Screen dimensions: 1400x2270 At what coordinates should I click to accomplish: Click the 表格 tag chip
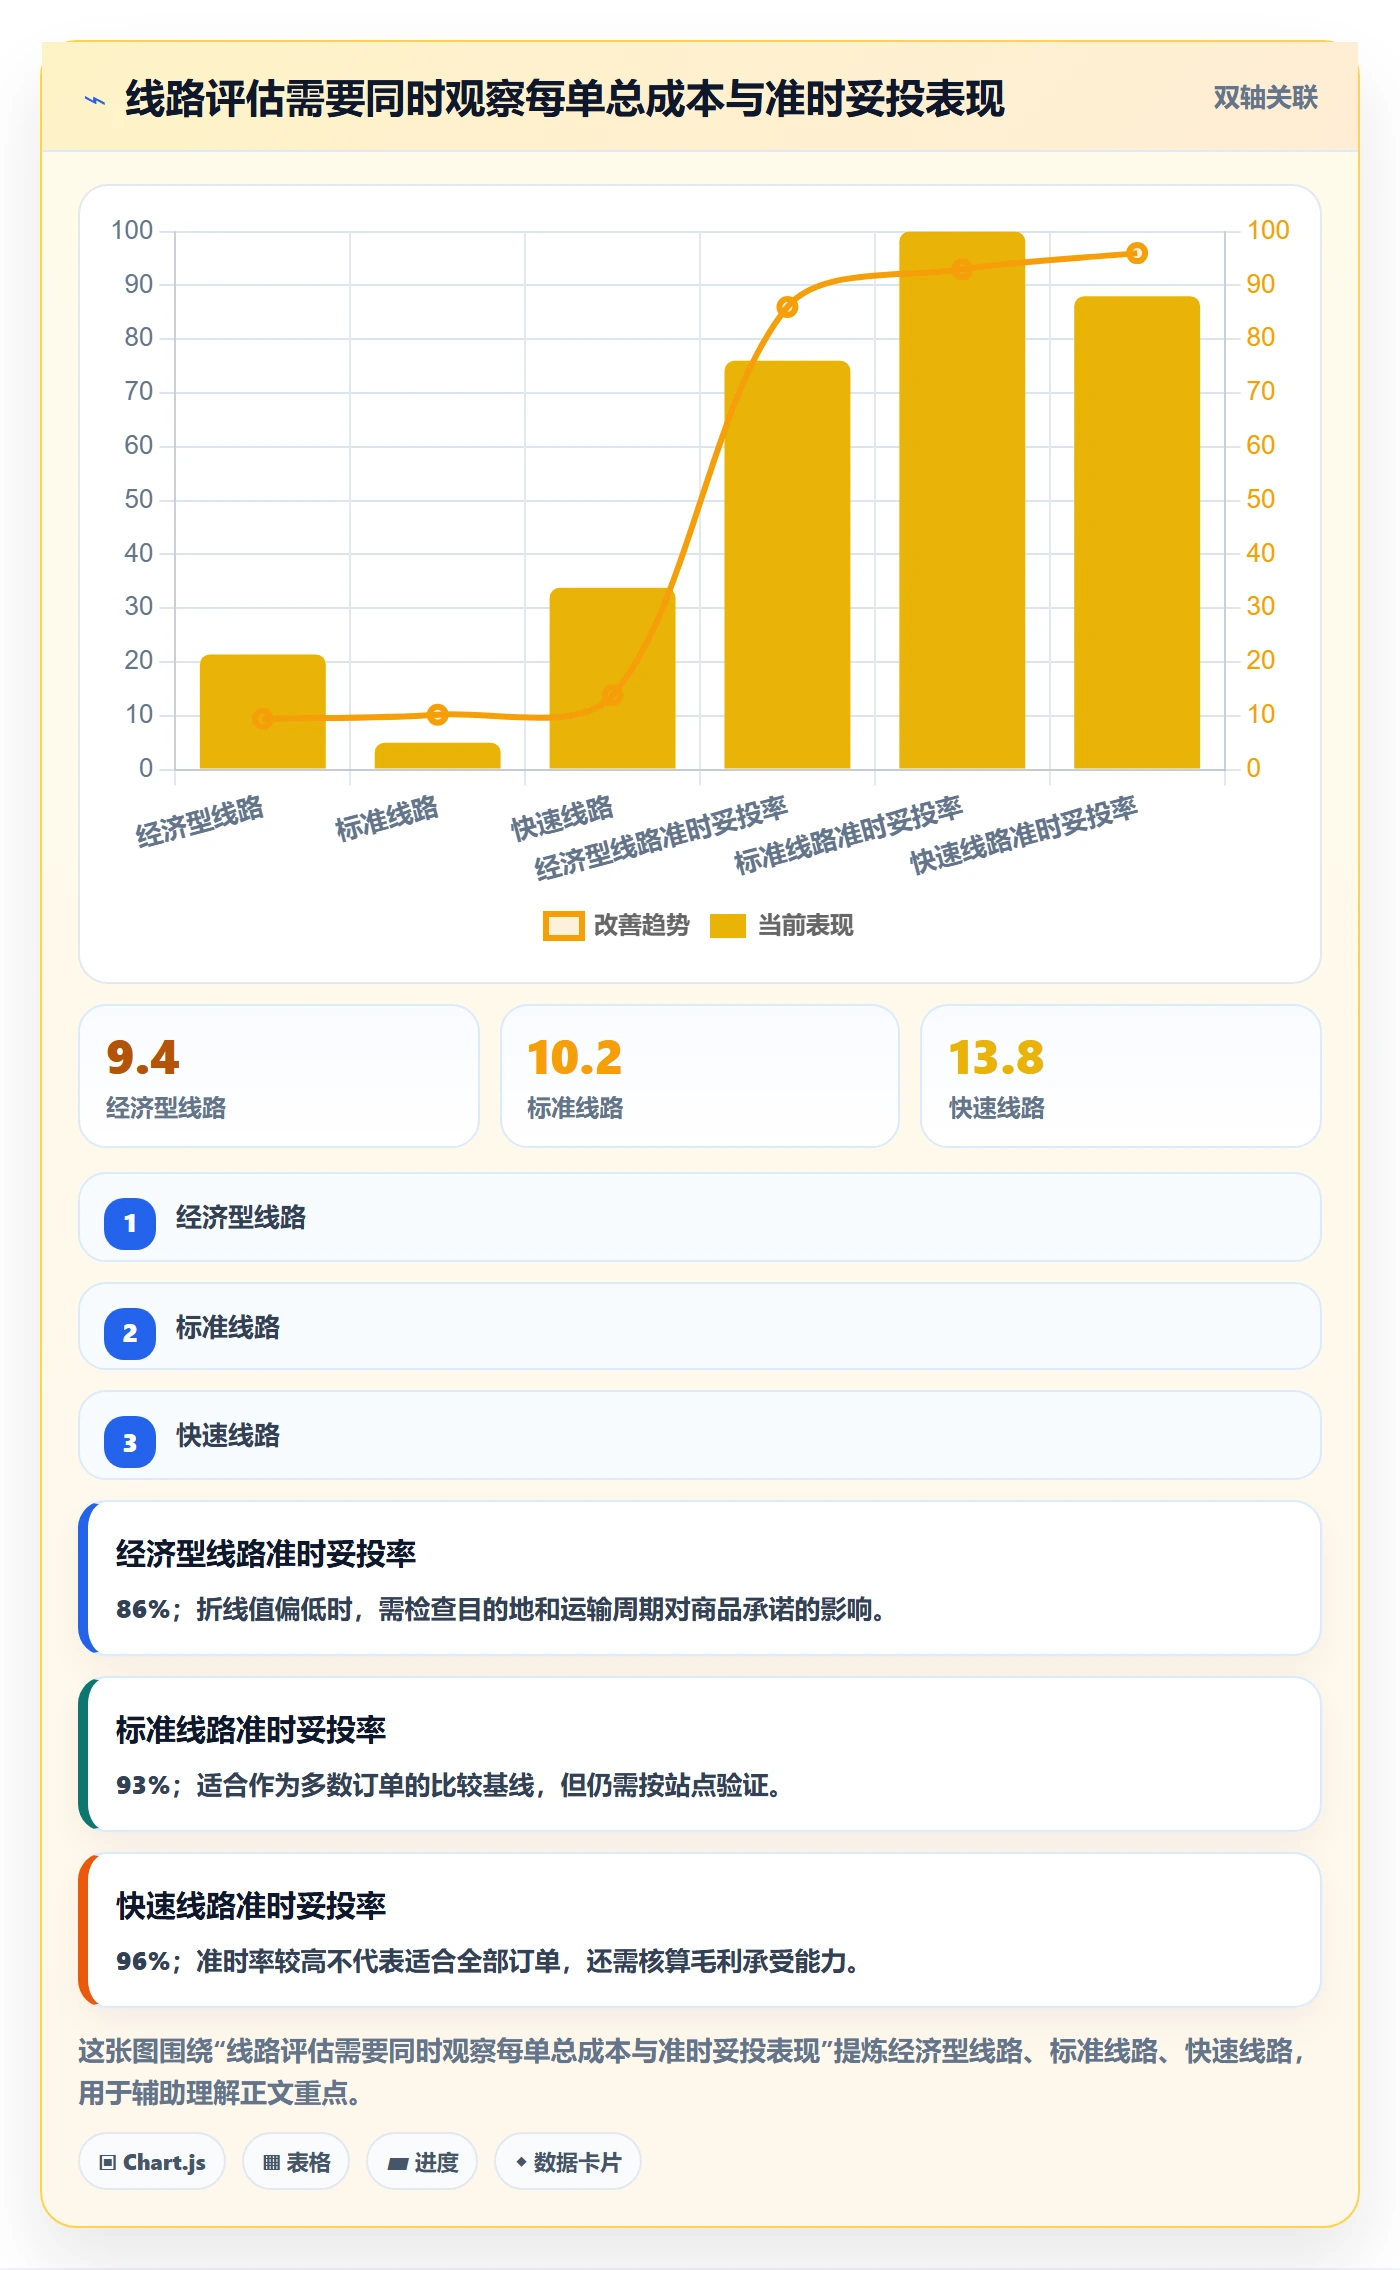[296, 2162]
